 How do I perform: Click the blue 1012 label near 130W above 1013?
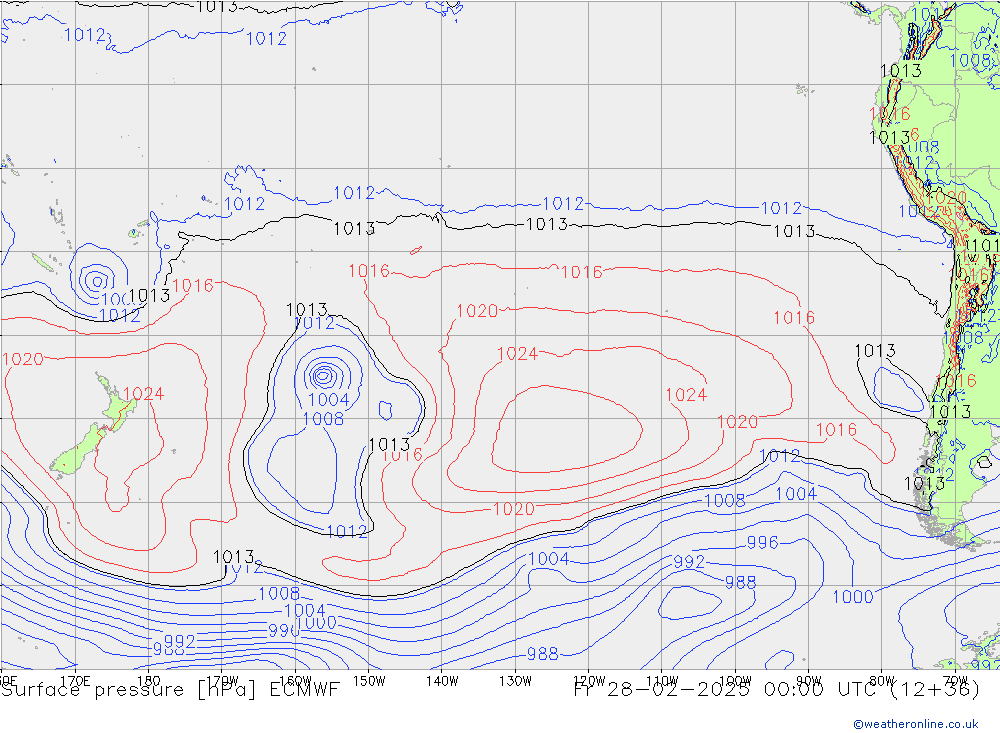563,204
